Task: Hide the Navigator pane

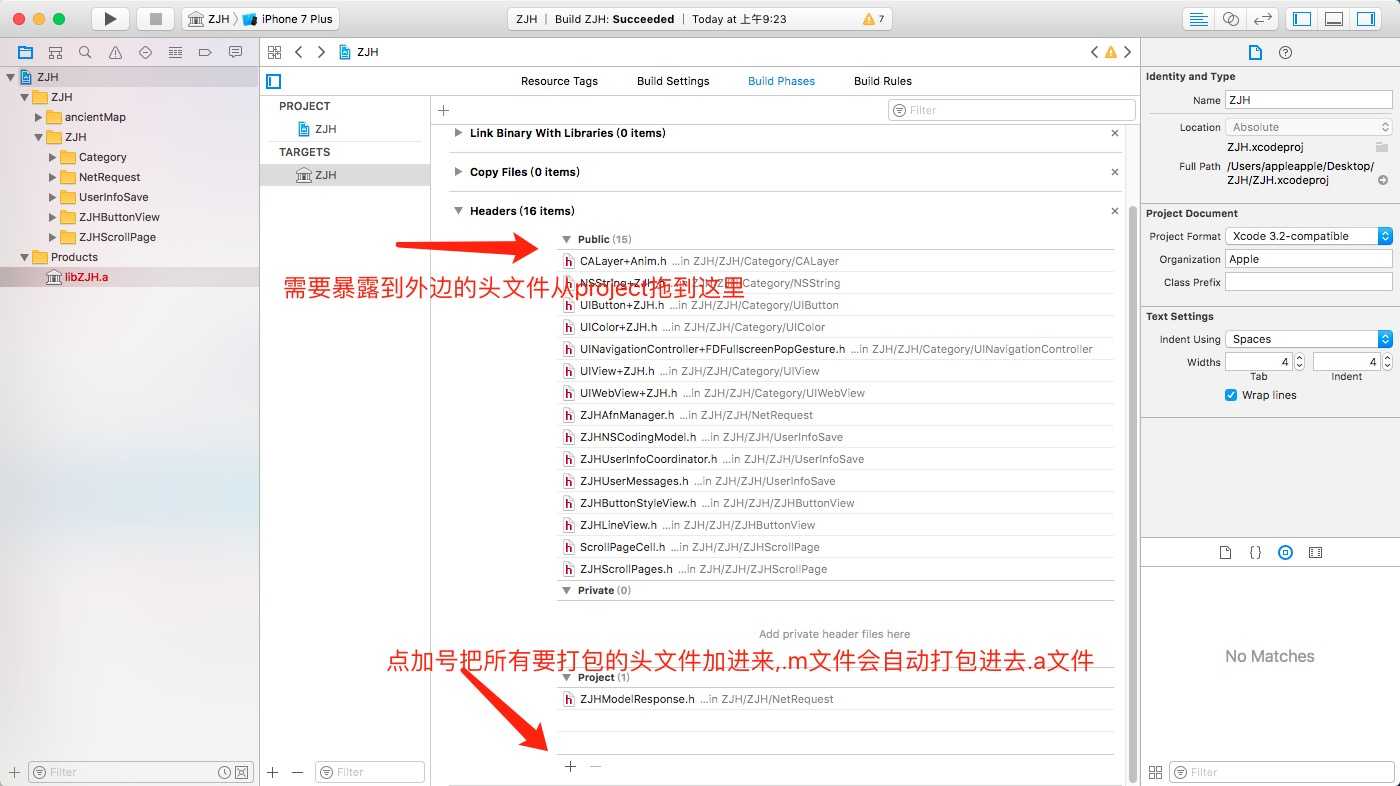Action: [1301, 19]
